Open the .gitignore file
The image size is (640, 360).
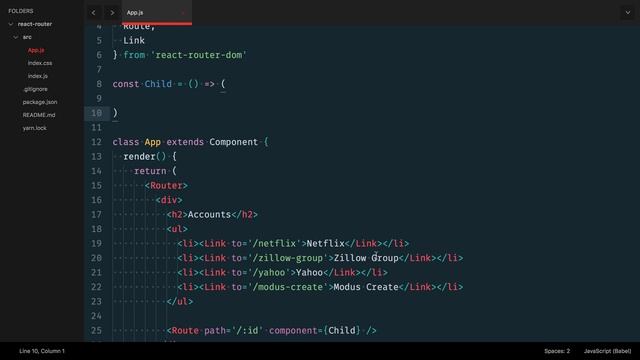(35, 89)
